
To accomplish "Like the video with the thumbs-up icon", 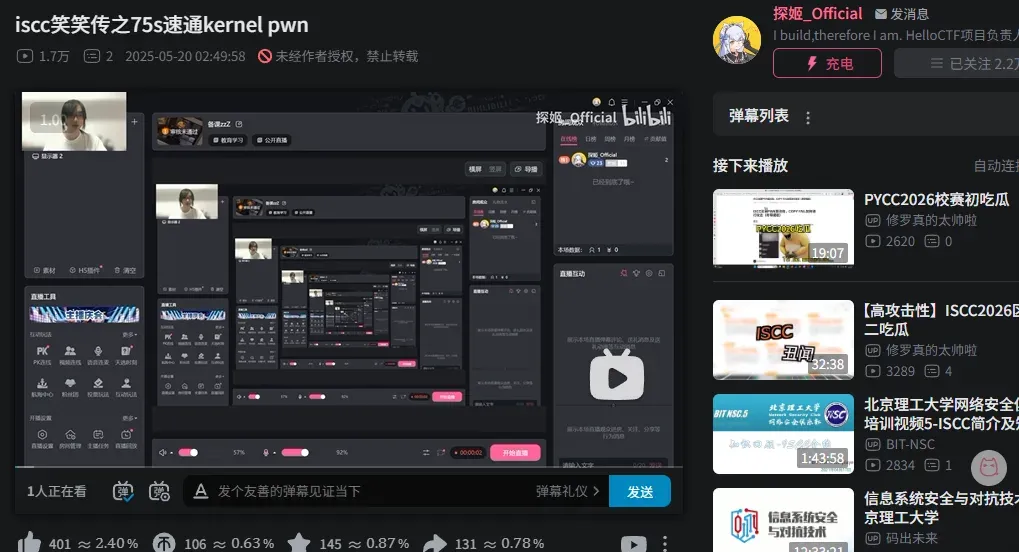I will pyautogui.click(x=29, y=542).
